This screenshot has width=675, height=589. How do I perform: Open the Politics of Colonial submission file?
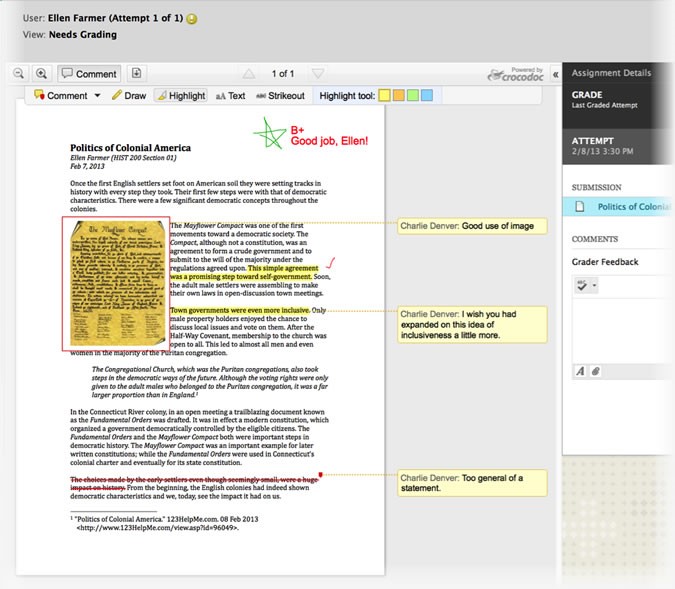628,206
